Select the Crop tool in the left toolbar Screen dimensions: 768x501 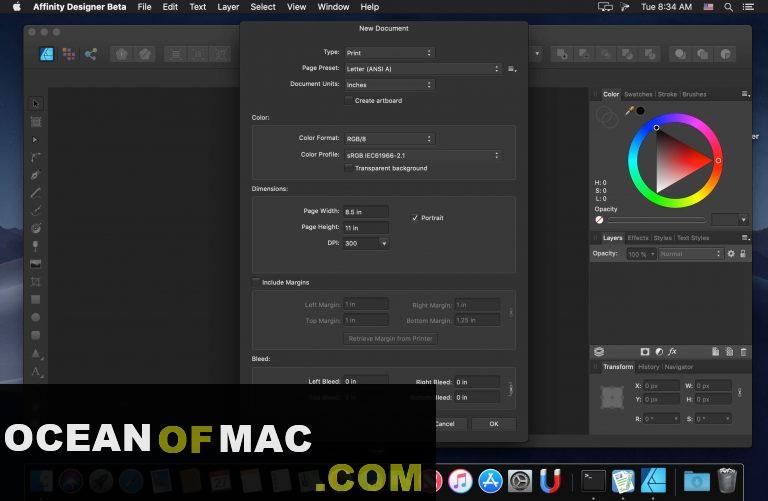pyautogui.click(x=35, y=282)
